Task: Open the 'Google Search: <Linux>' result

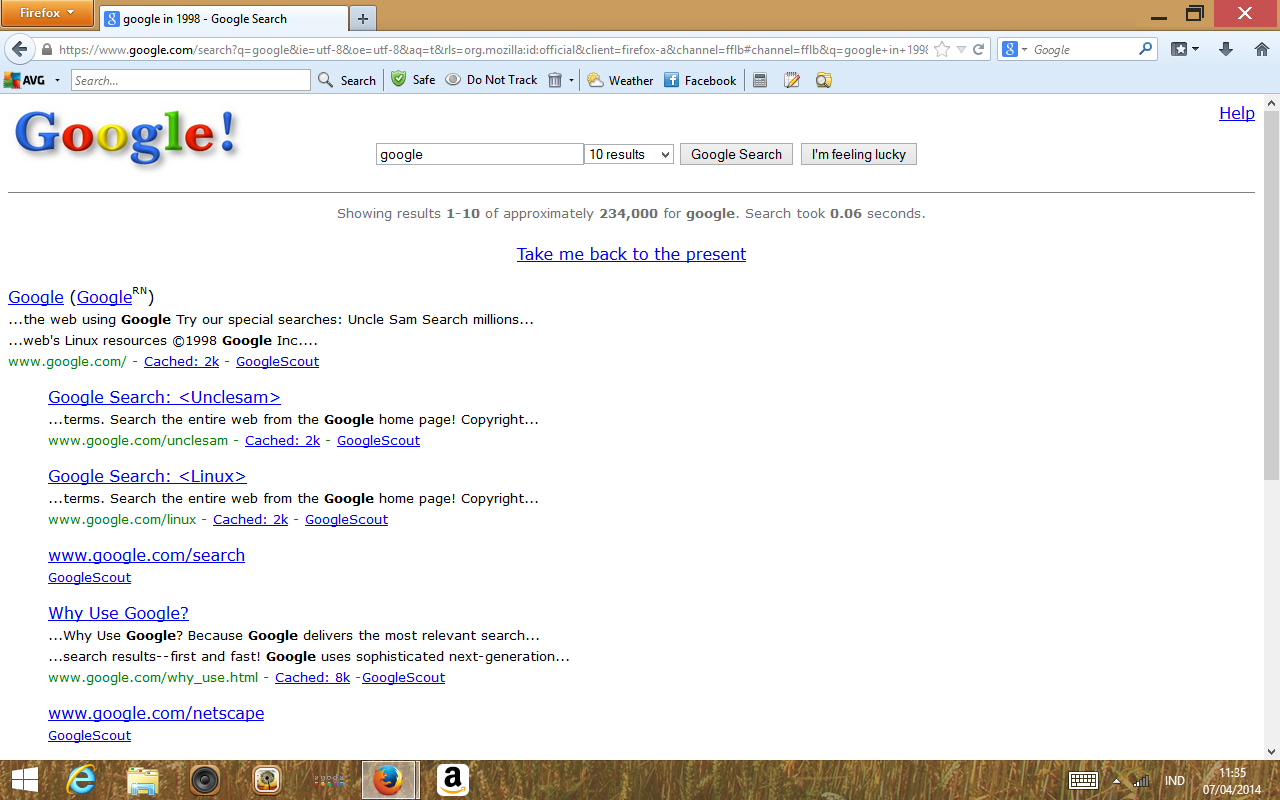Action: 147,476
